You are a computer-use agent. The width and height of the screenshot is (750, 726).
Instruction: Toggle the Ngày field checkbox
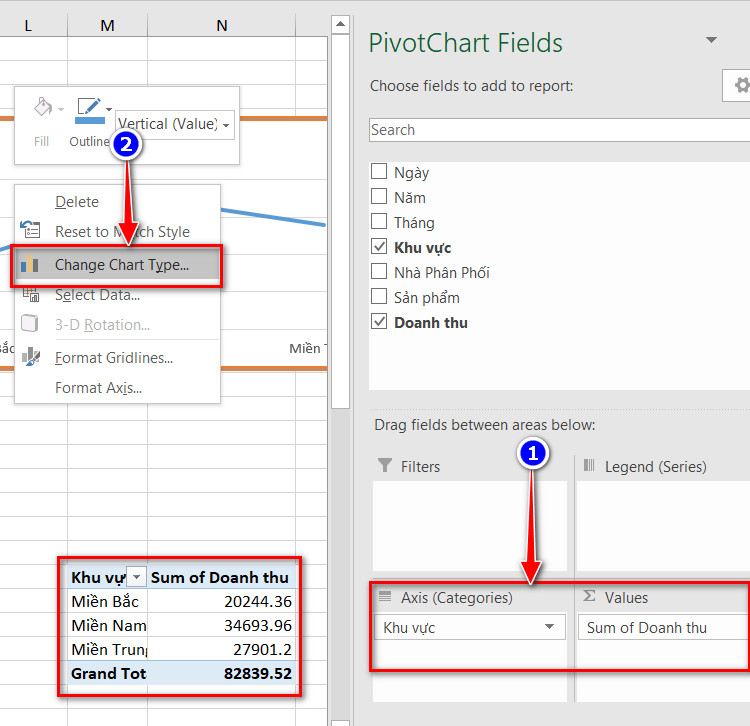click(x=379, y=171)
